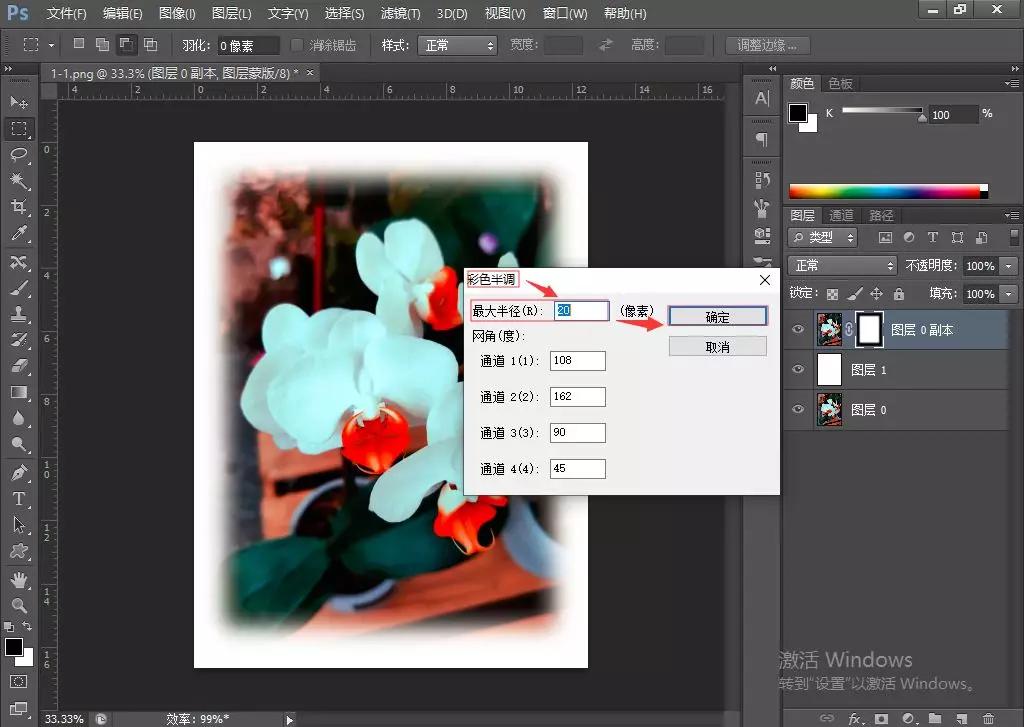Click the 图层 0 副本 mask thumbnail
1024x727 pixels.
point(871,330)
